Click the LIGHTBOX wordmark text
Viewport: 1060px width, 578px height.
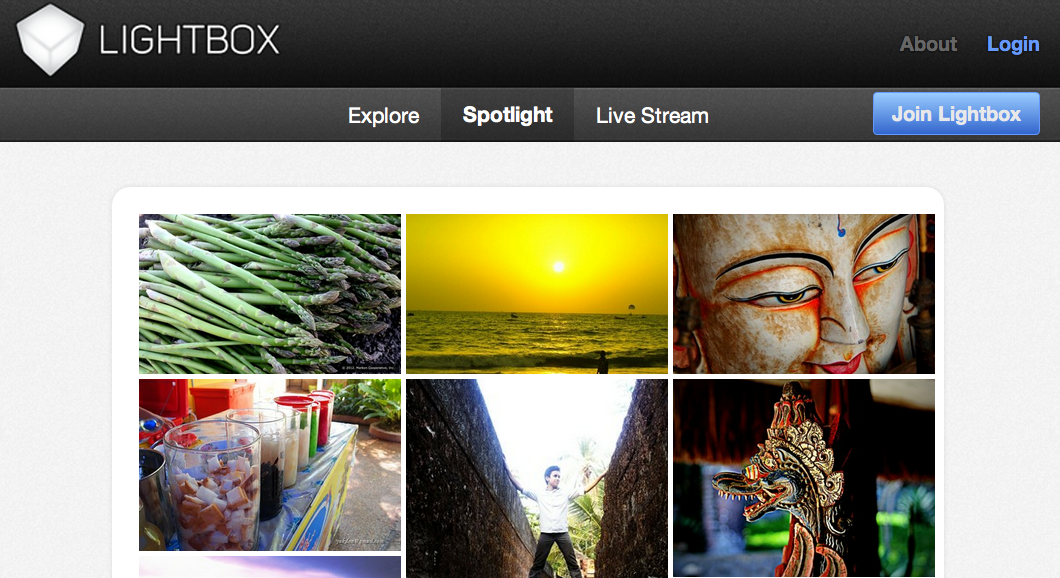(x=189, y=40)
